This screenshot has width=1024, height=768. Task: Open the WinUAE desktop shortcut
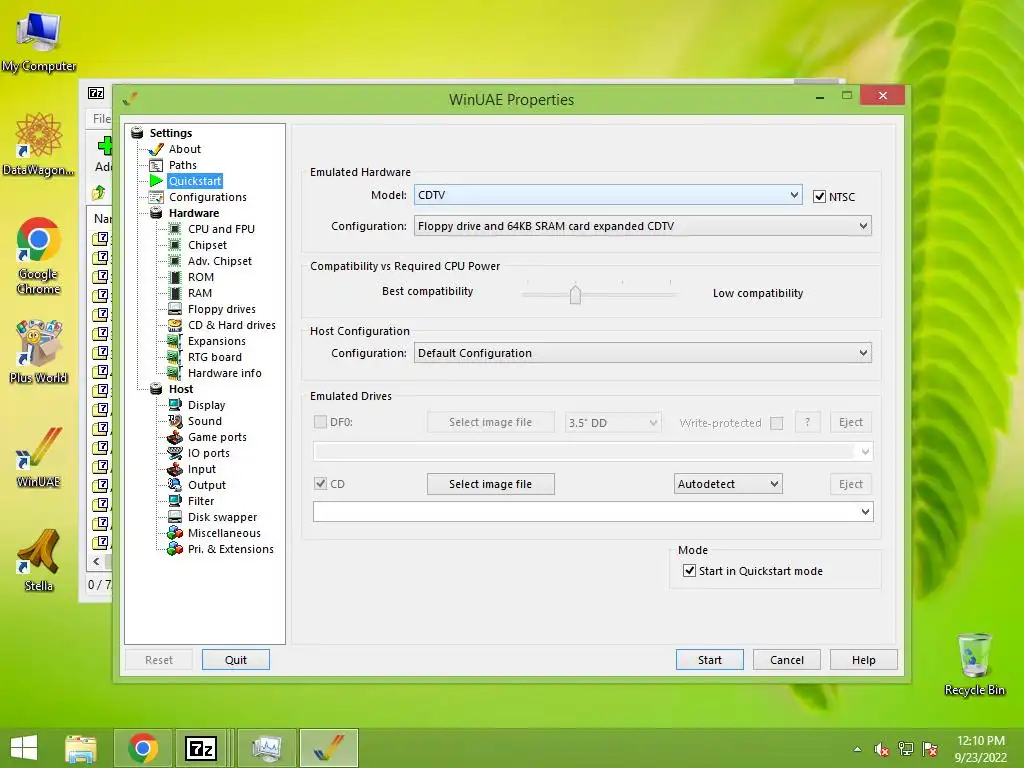(x=39, y=456)
